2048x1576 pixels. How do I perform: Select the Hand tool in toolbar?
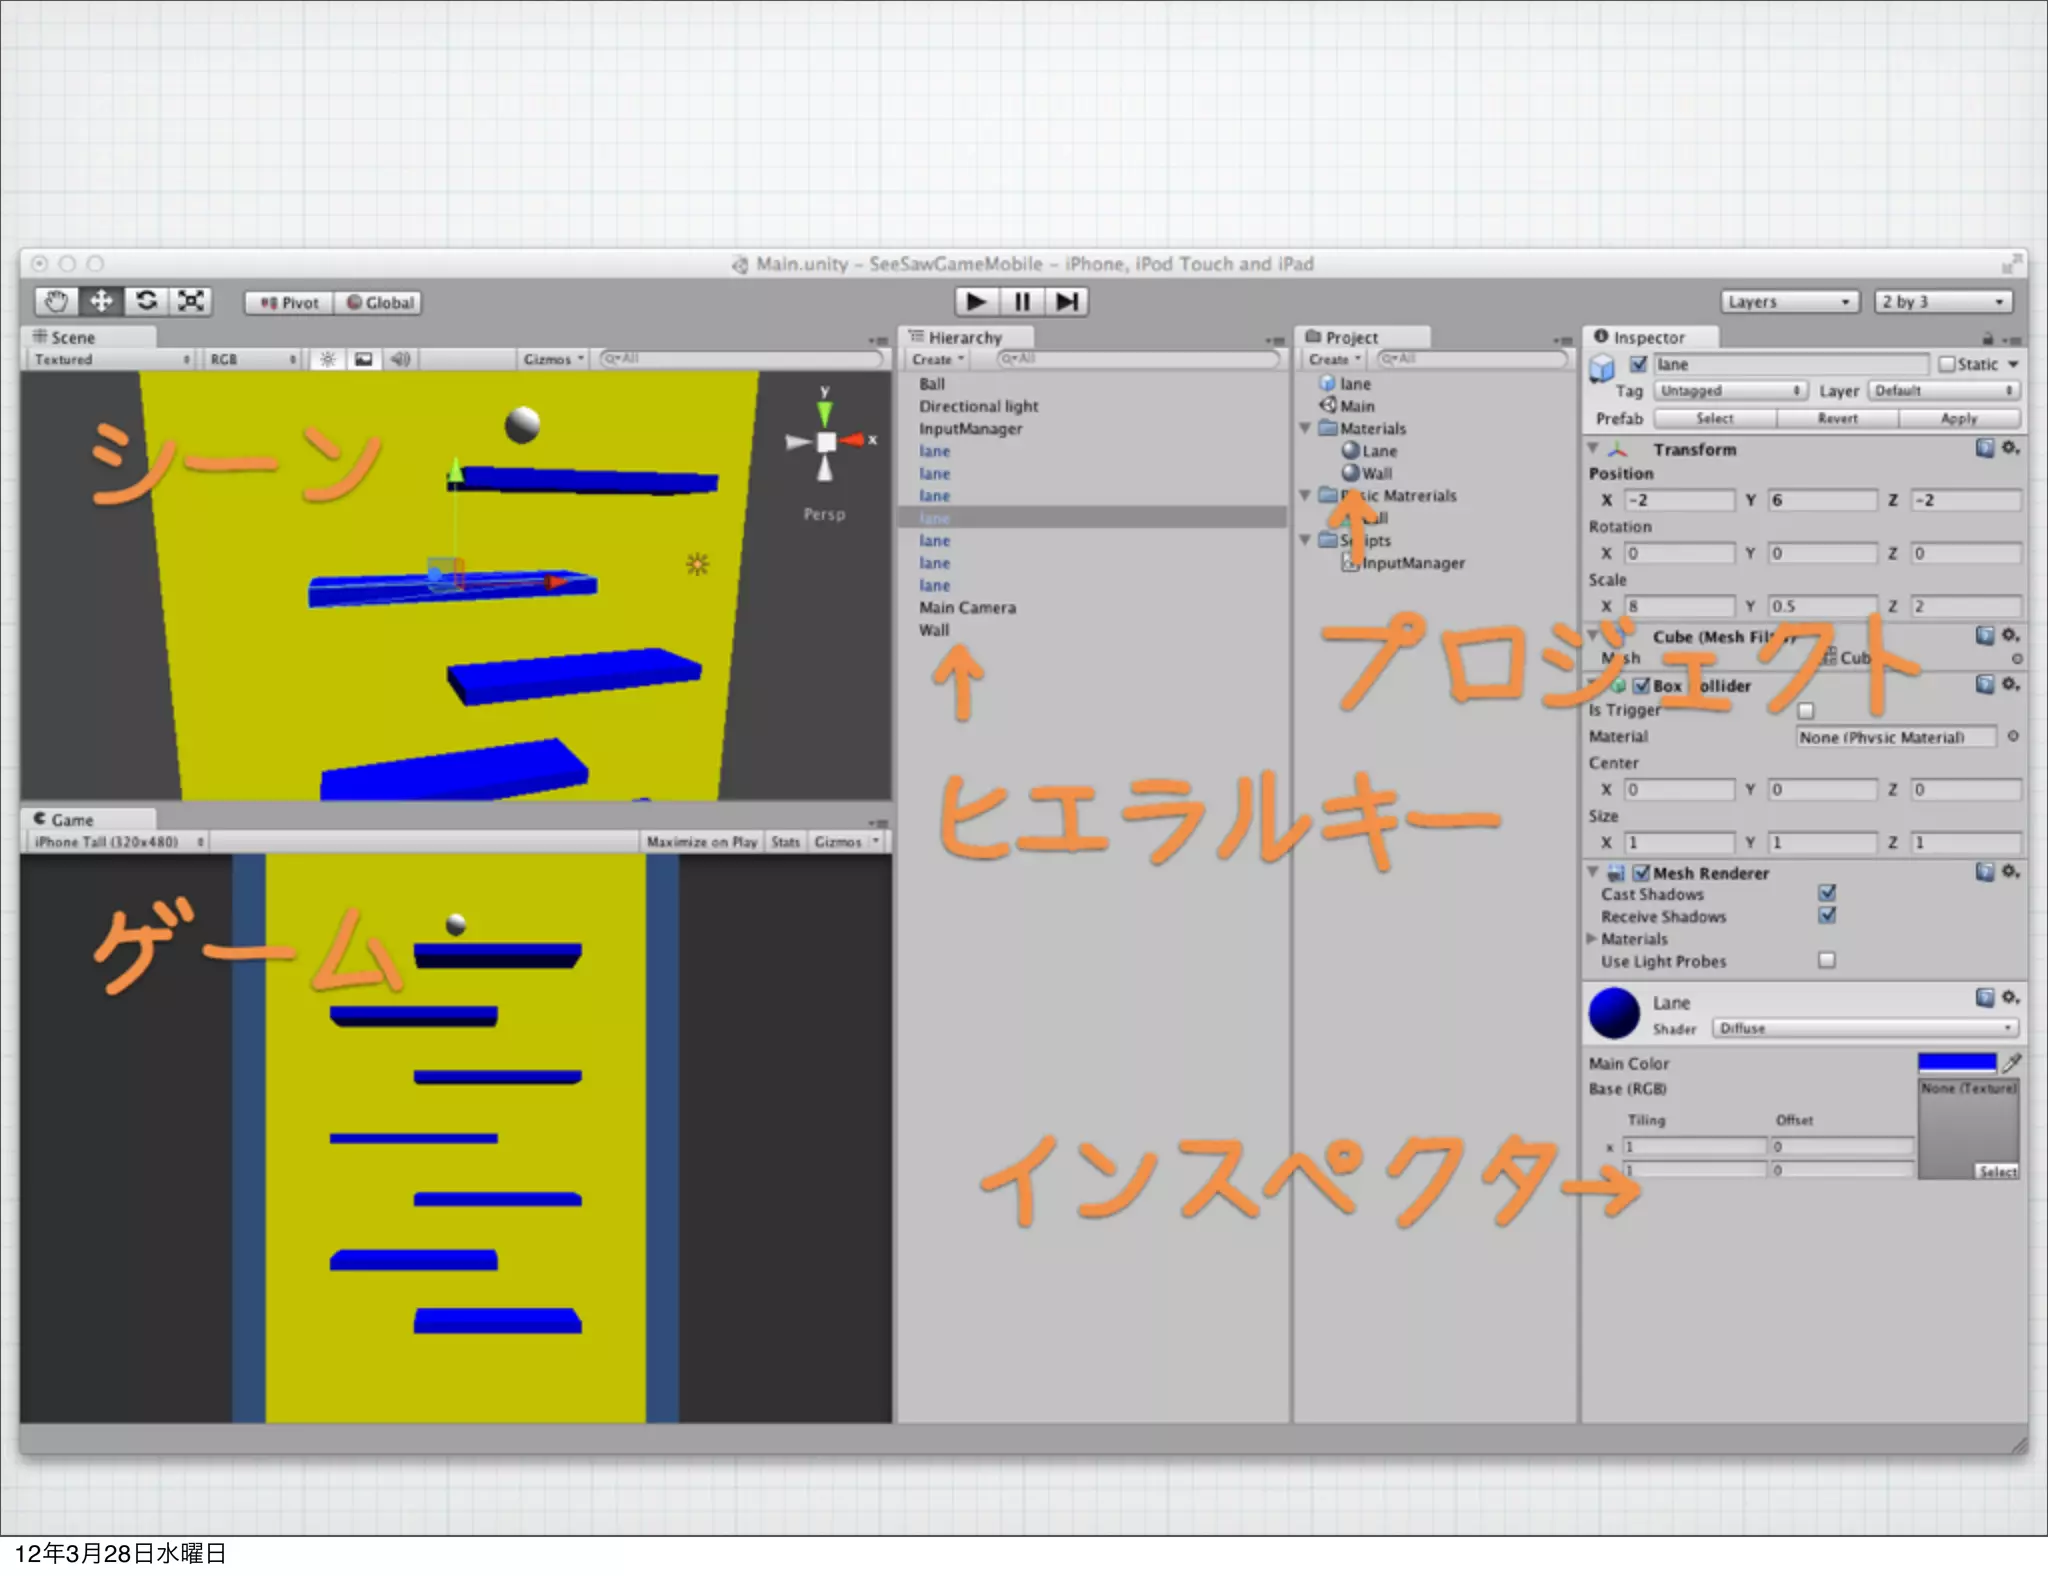pos(56,301)
